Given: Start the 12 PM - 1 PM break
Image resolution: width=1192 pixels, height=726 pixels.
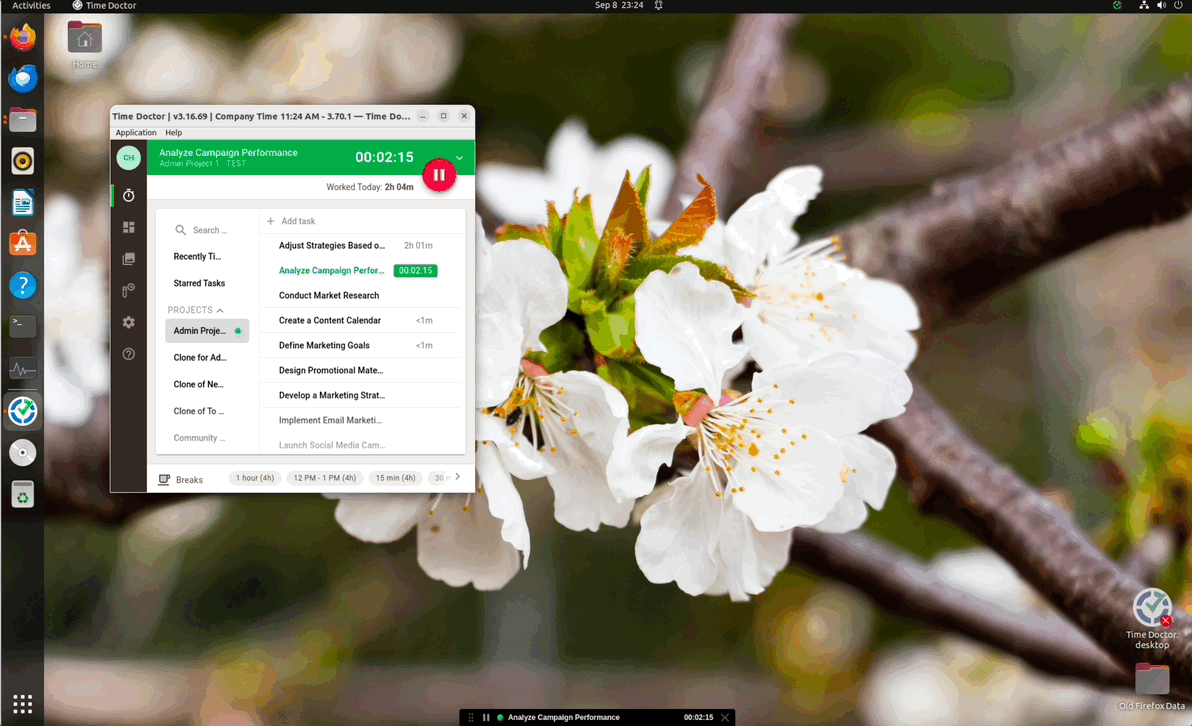Looking at the screenshot, I should 325,478.
